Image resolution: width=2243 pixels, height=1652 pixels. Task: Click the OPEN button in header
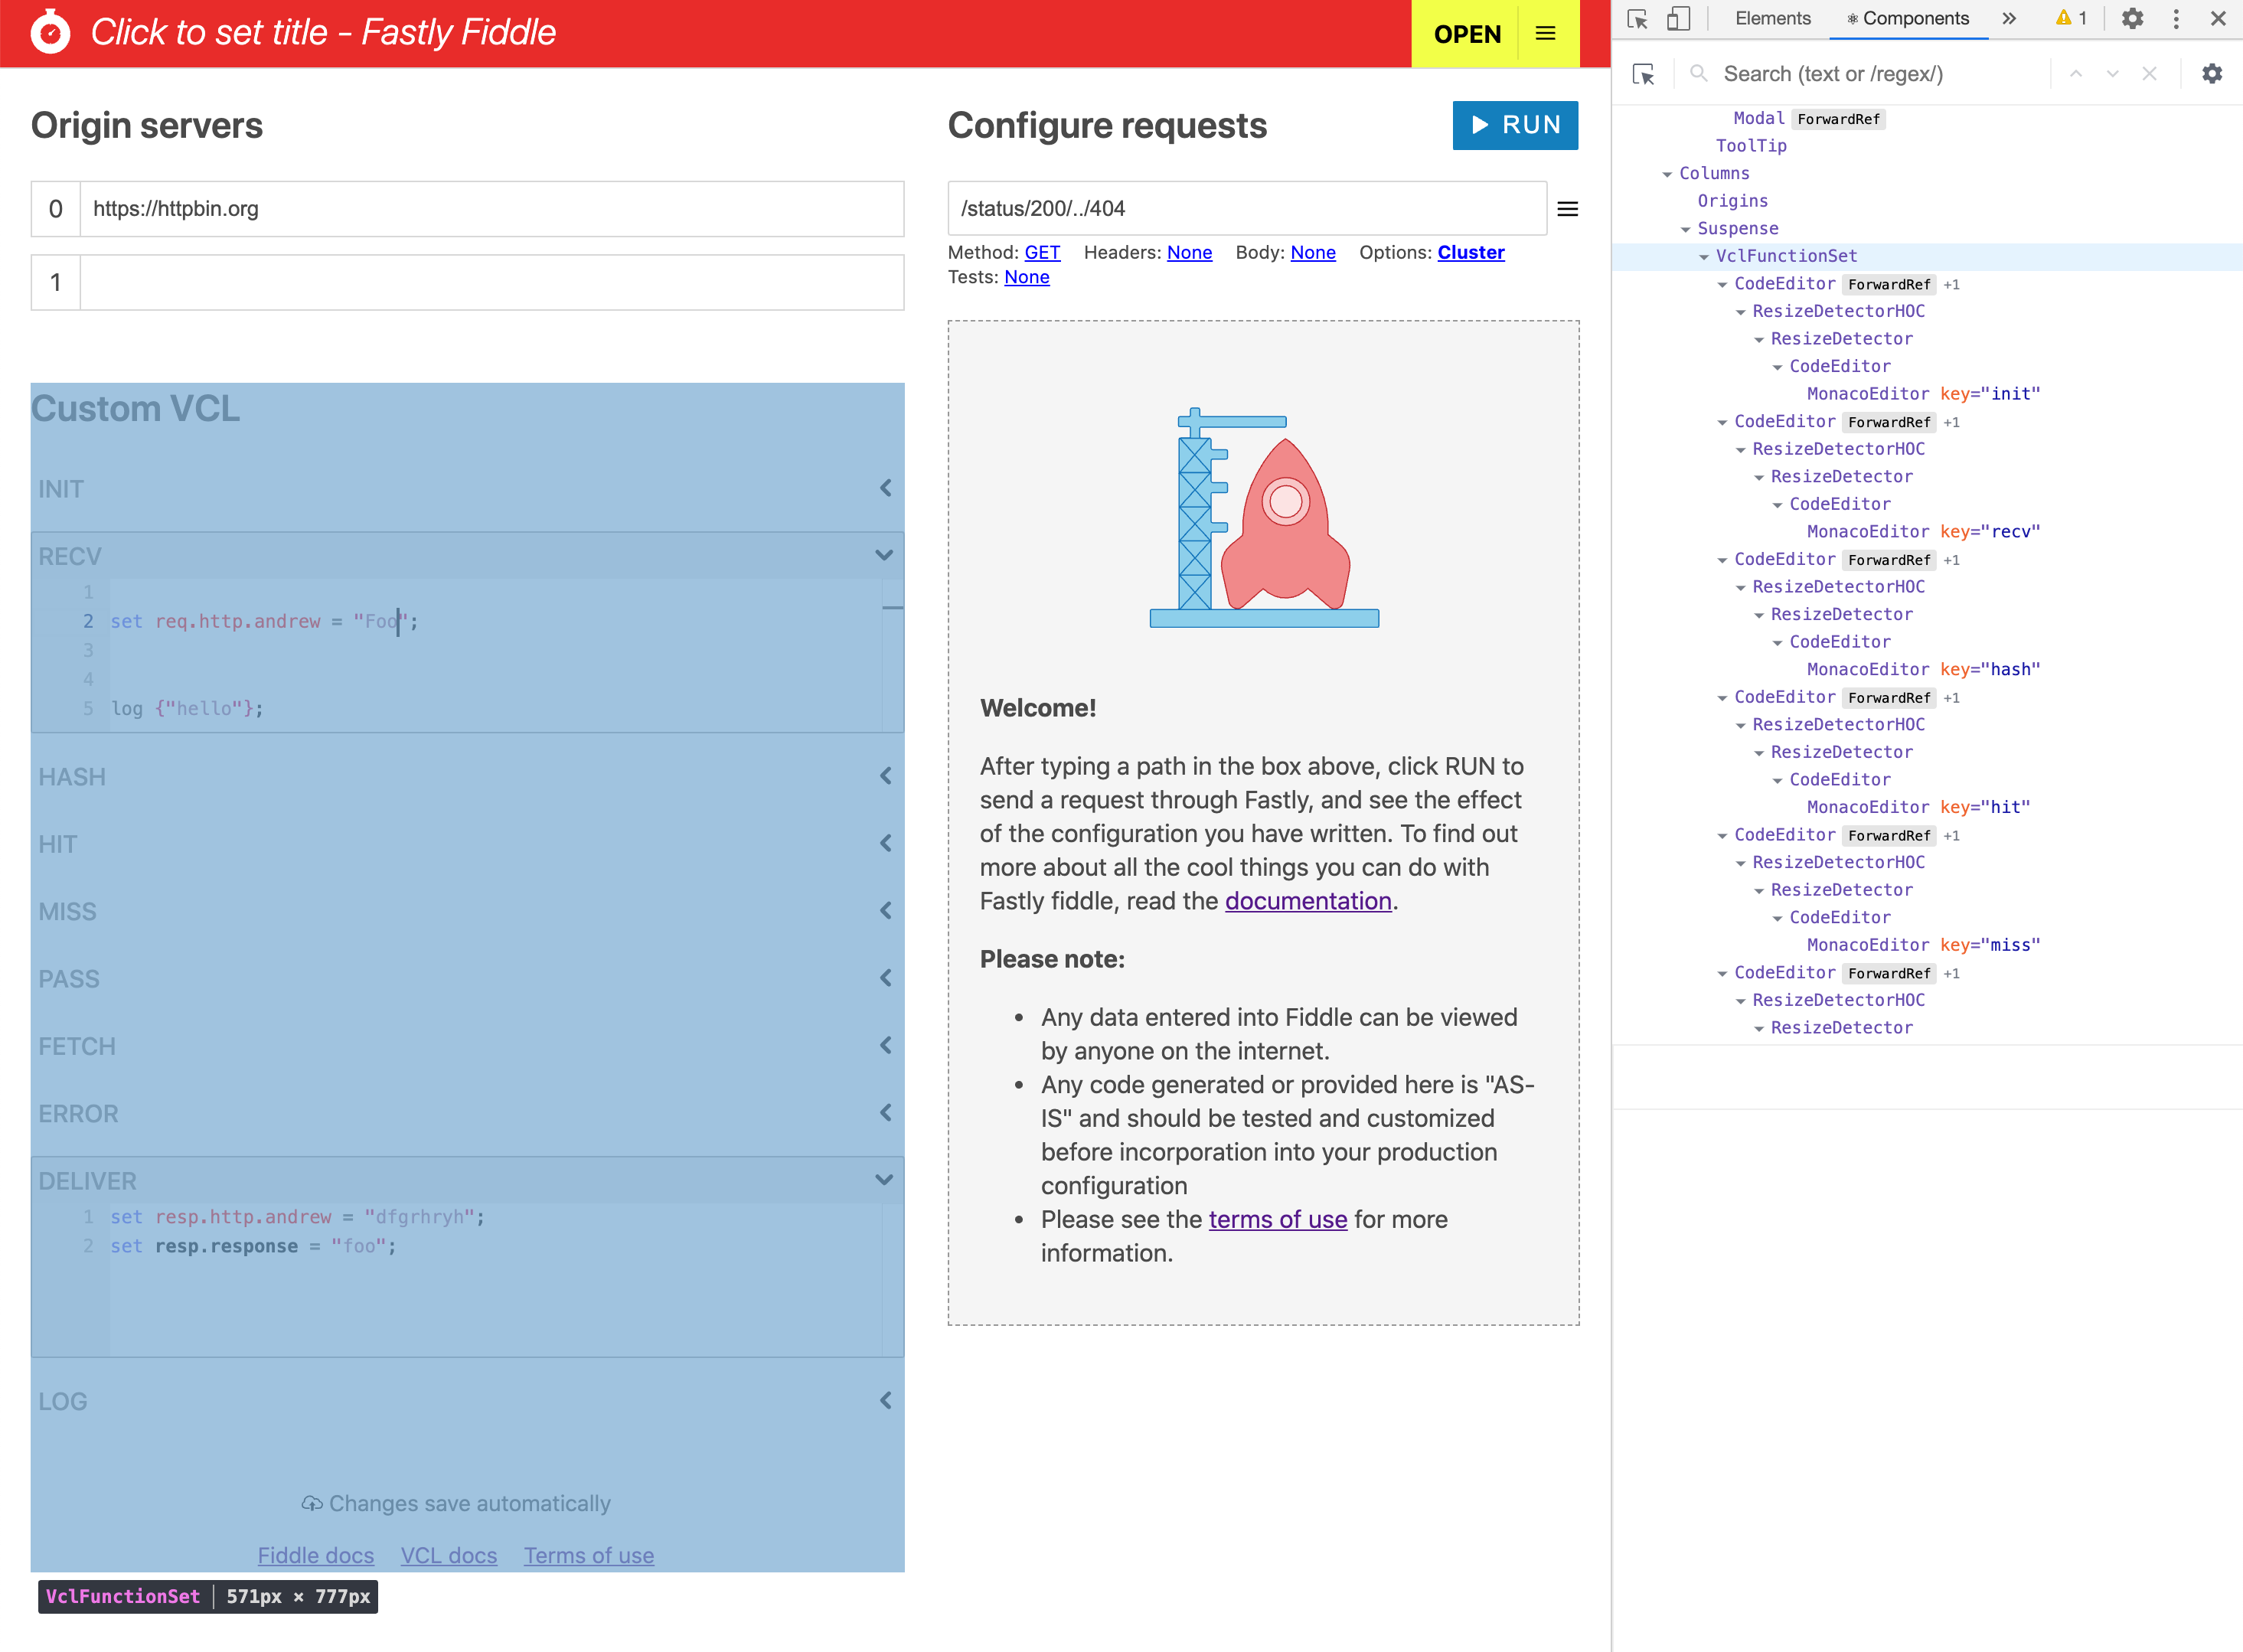click(1467, 34)
